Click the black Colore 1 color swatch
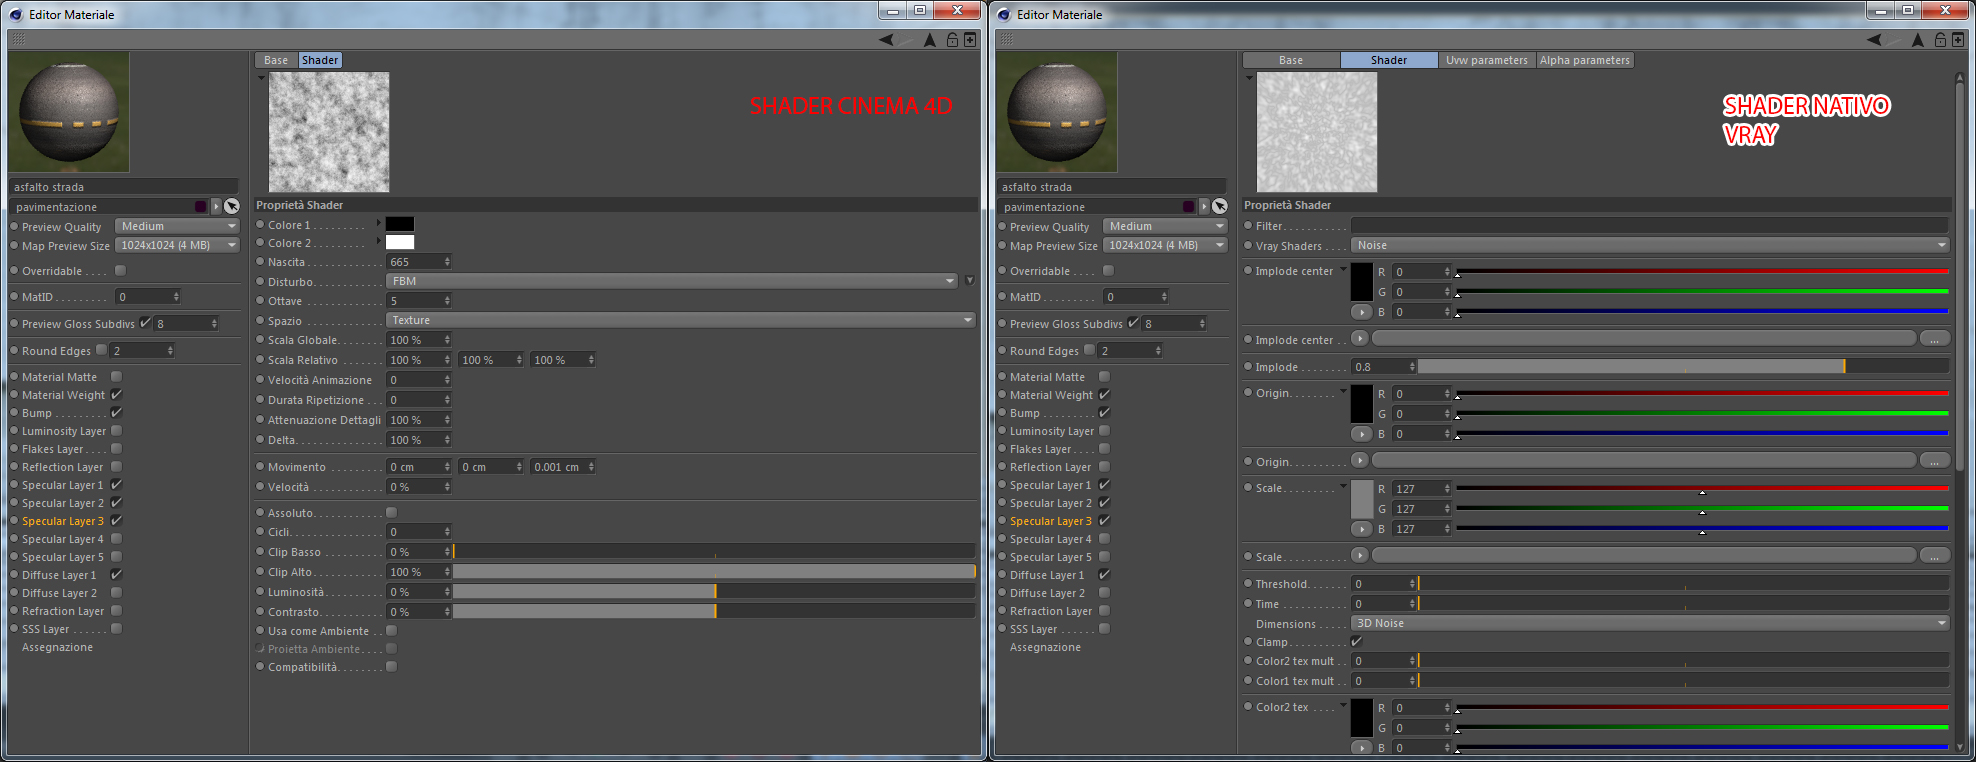This screenshot has height=762, width=1984. 400,224
